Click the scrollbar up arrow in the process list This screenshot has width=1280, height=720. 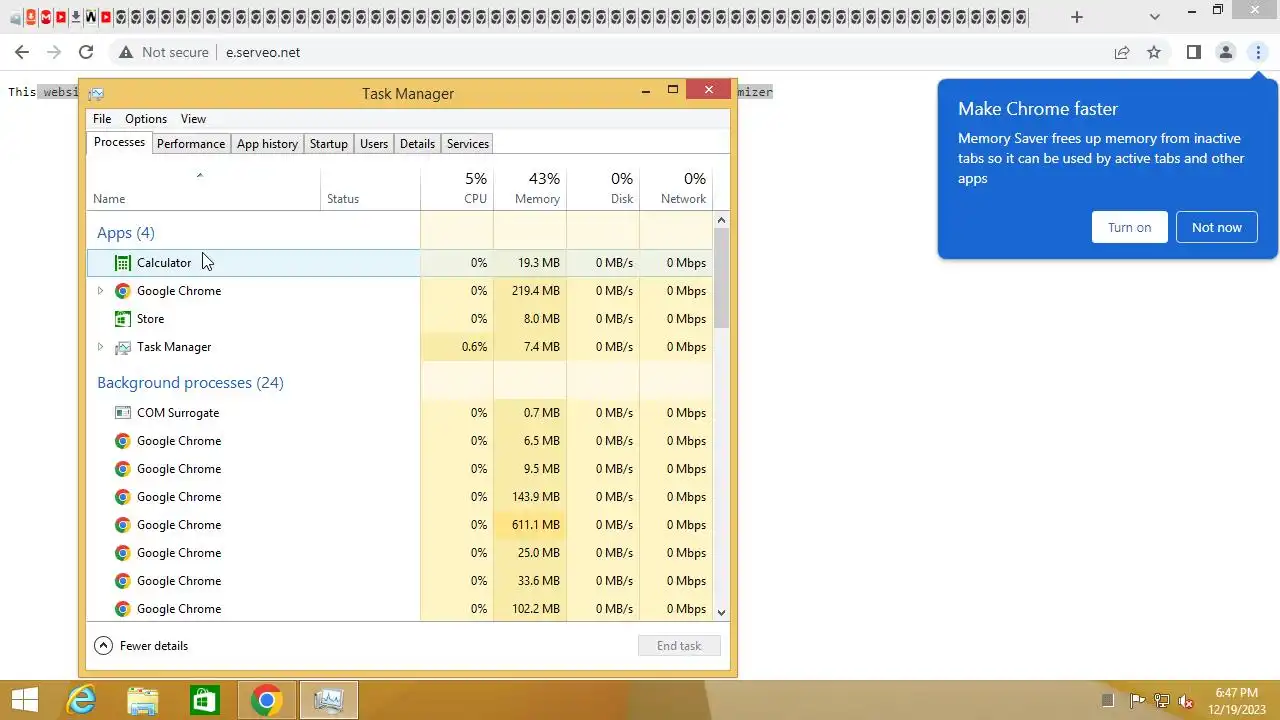722,220
